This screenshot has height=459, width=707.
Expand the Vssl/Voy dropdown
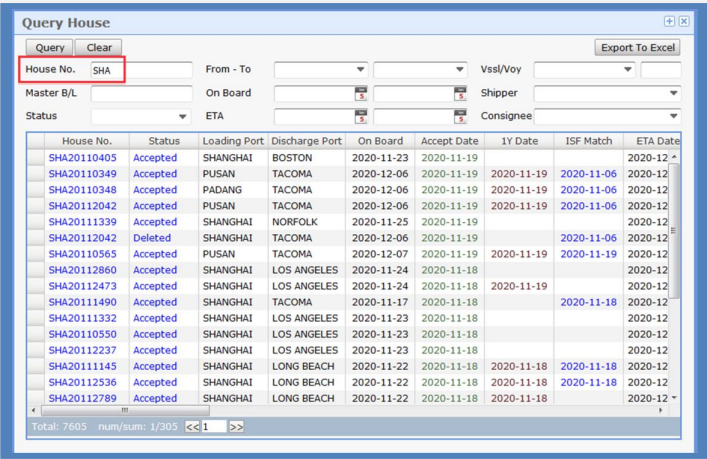627,70
